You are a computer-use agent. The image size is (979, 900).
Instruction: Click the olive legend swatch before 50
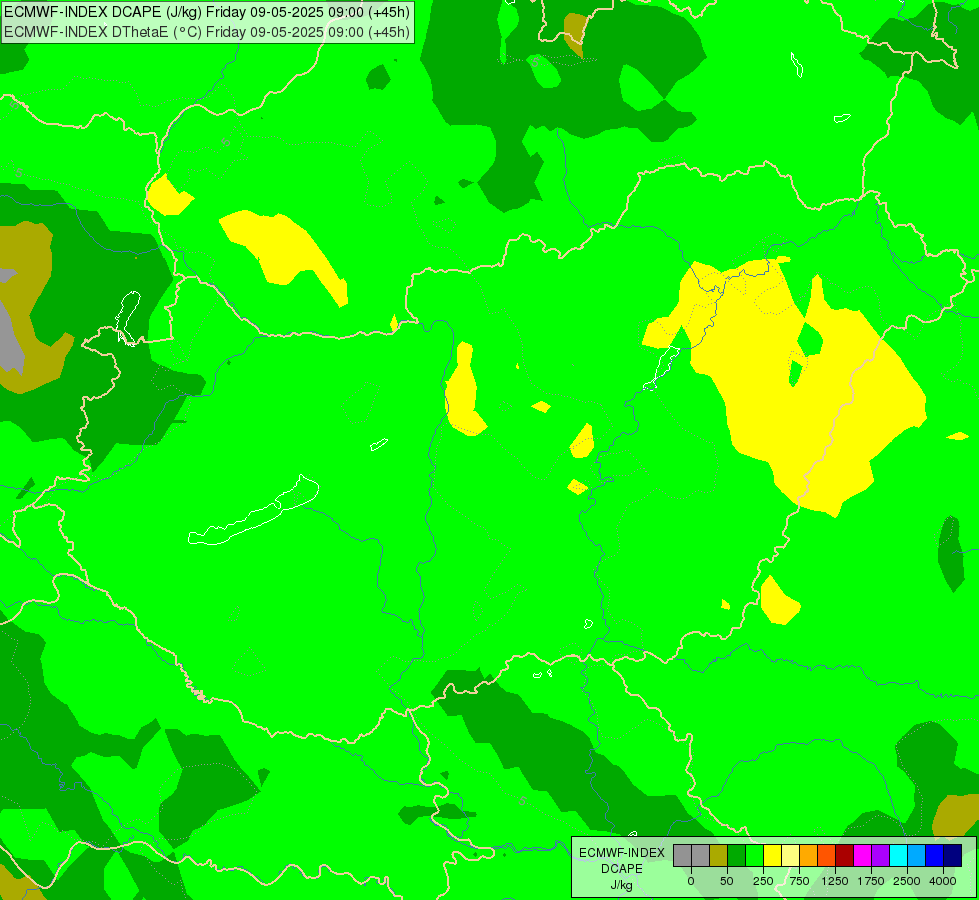[719, 855]
